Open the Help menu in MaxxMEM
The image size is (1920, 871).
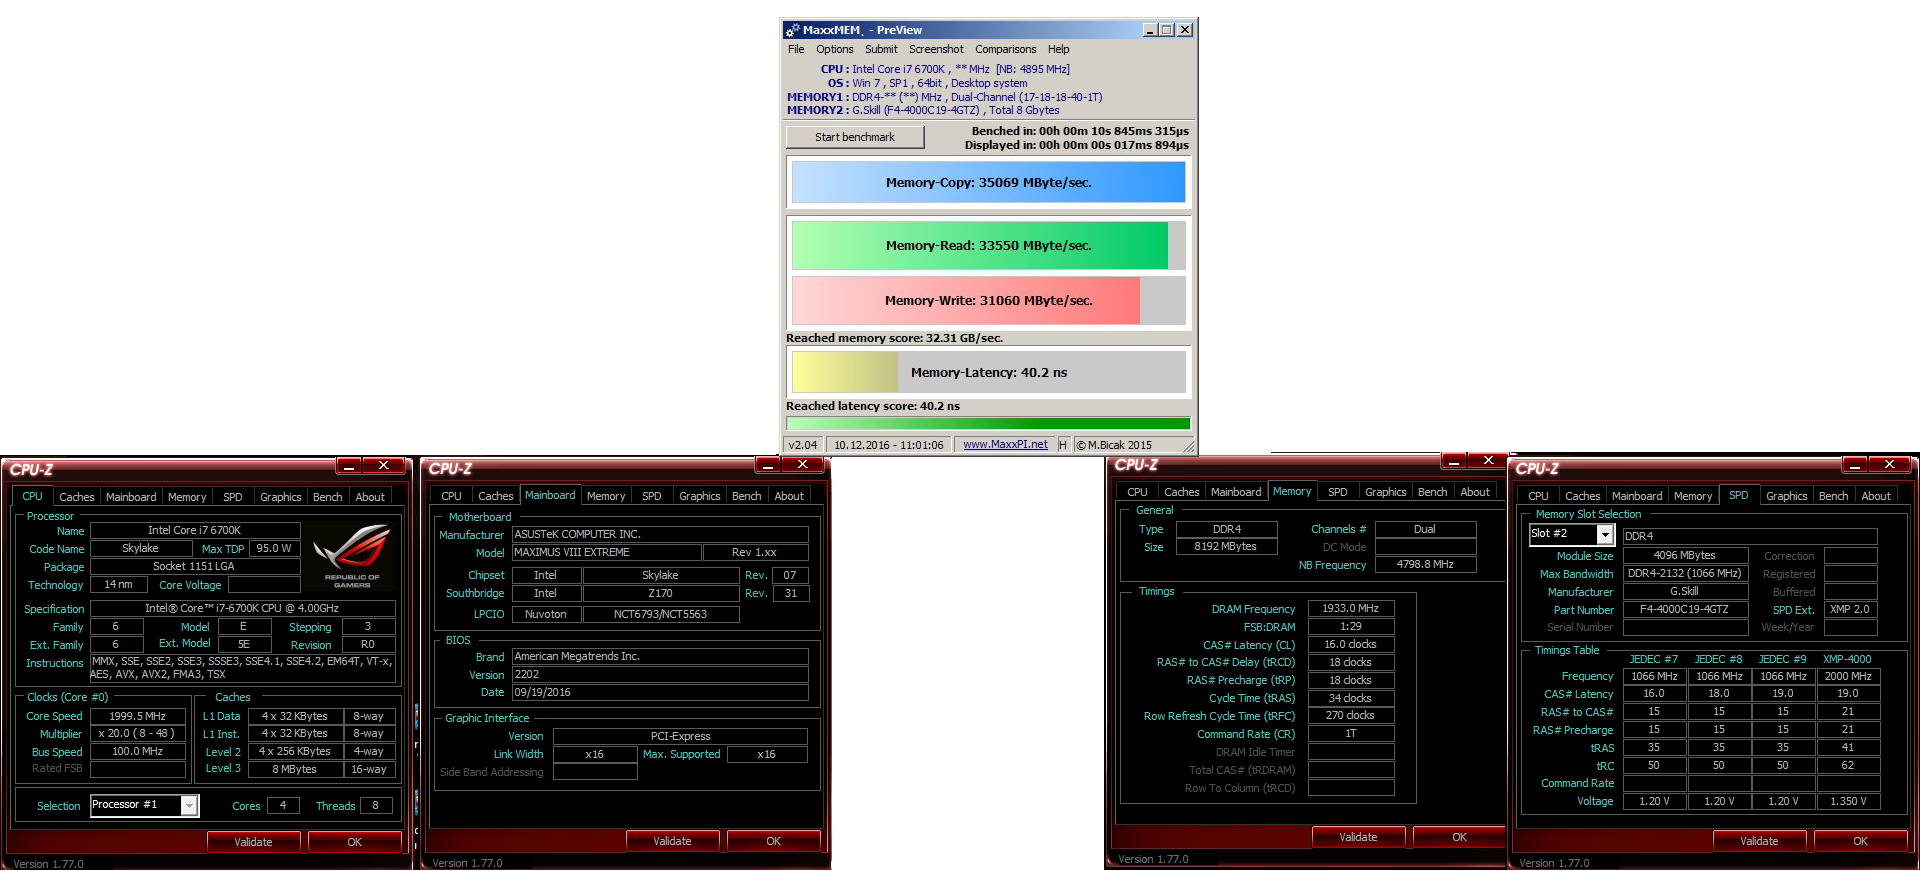pyautogui.click(x=1059, y=49)
